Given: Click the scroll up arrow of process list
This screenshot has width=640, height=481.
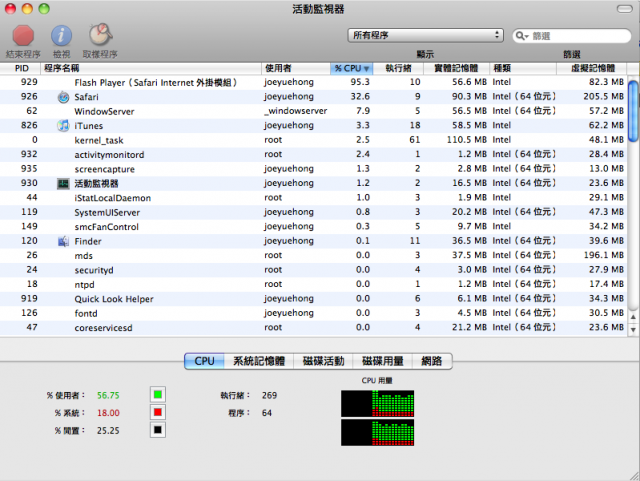Looking at the screenshot, I should (x=633, y=317).
